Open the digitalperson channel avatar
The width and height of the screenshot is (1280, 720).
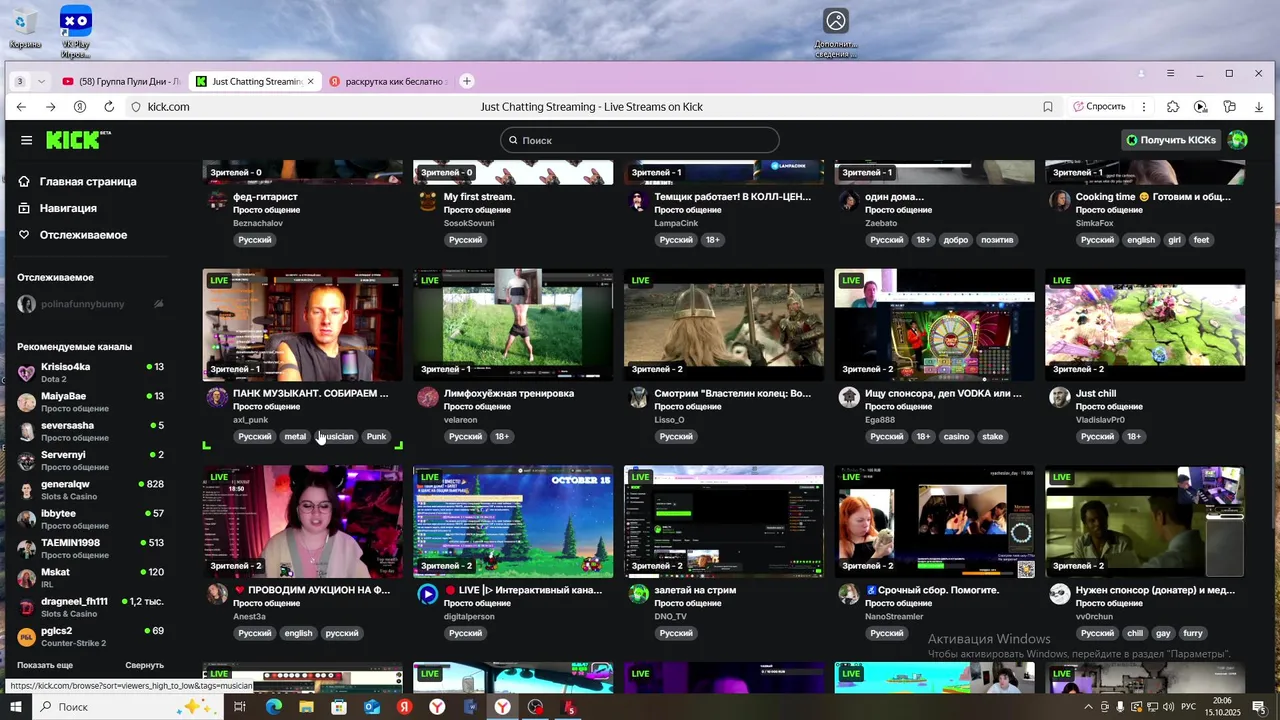coord(428,594)
